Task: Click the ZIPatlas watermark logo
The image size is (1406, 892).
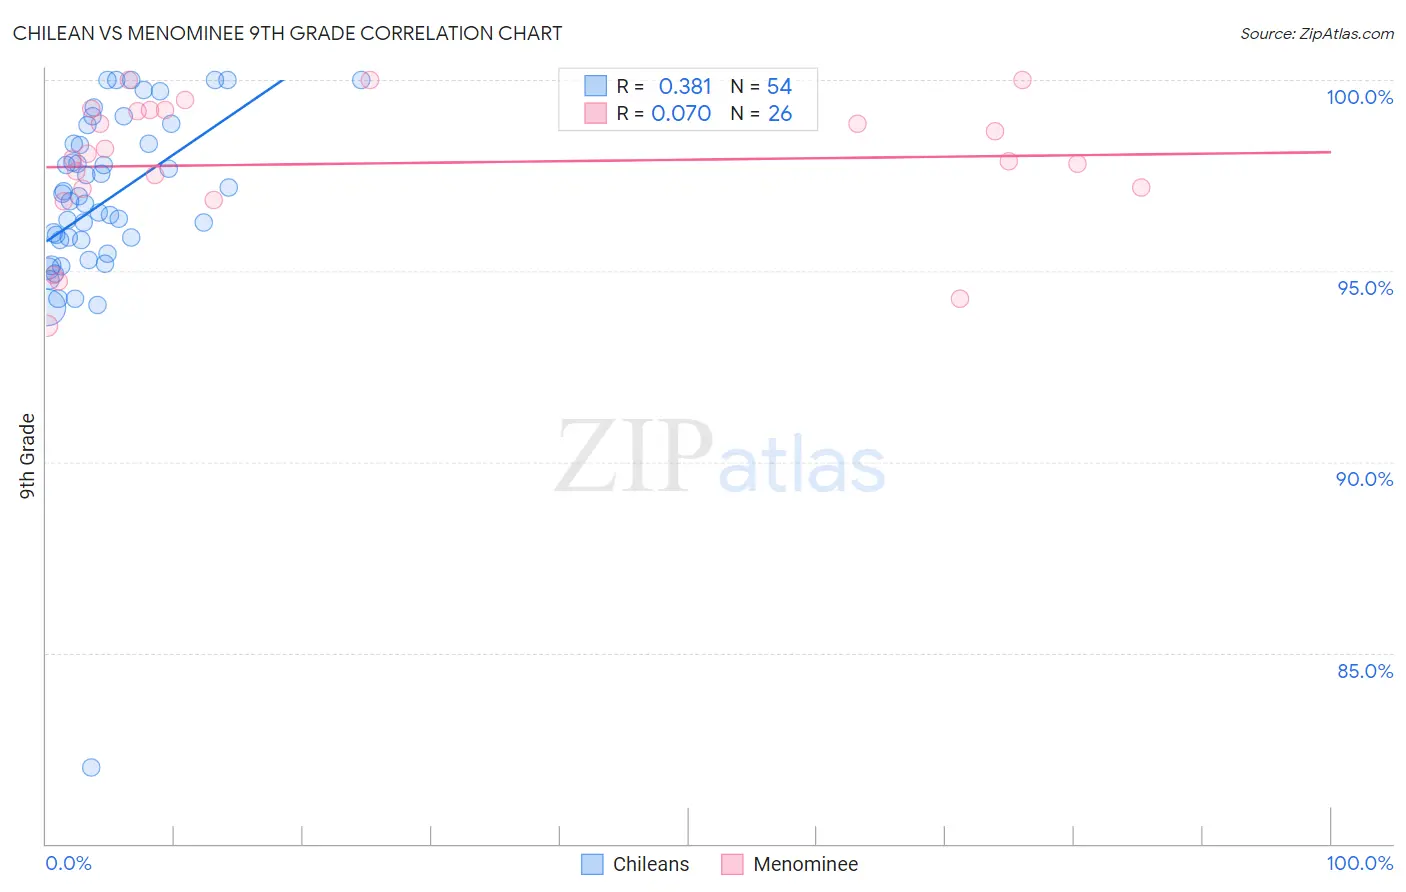Action: click(720, 457)
